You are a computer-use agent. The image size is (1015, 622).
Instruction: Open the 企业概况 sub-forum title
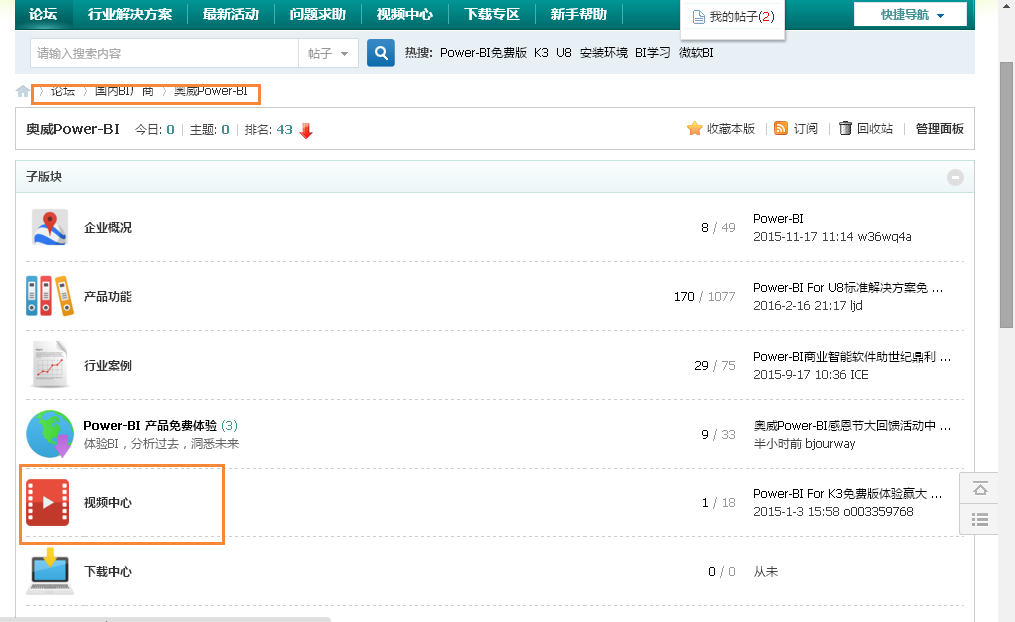click(x=107, y=228)
